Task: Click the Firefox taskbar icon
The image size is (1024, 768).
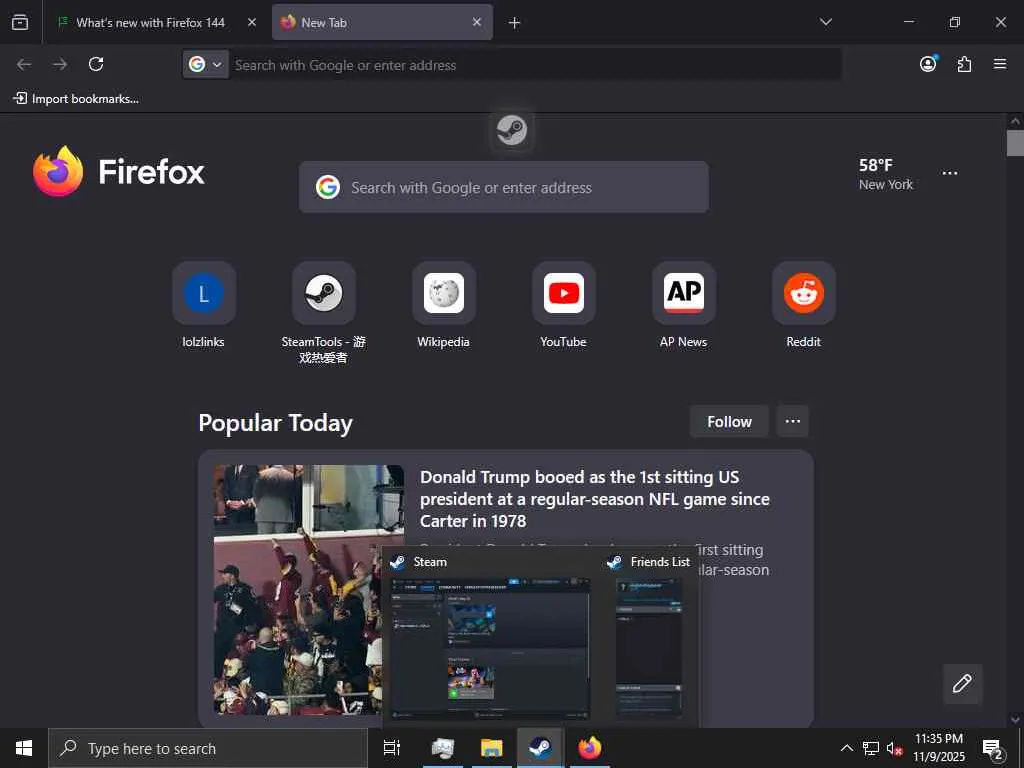Action: click(590, 748)
